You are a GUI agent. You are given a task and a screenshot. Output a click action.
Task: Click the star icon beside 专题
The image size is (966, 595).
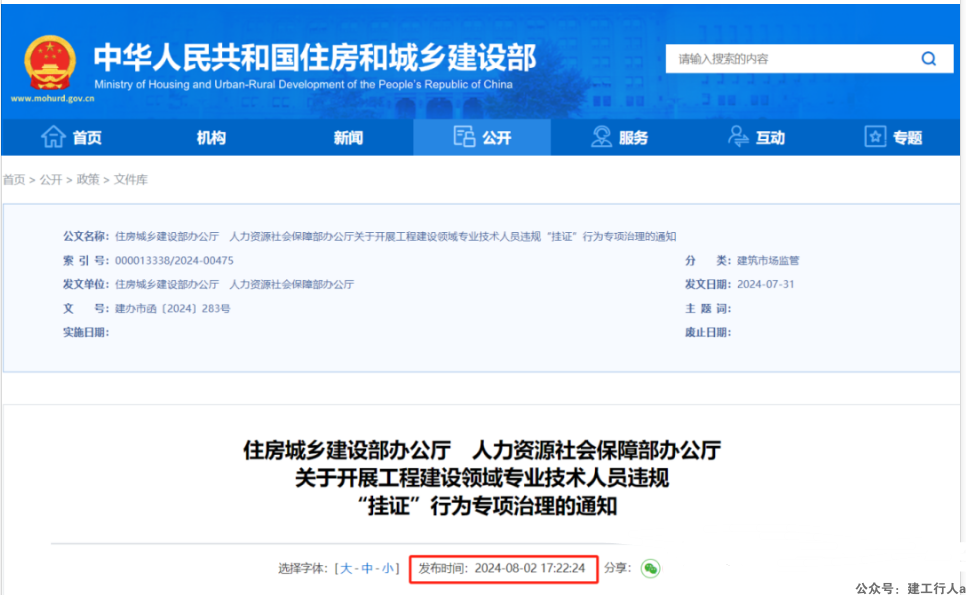click(875, 136)
